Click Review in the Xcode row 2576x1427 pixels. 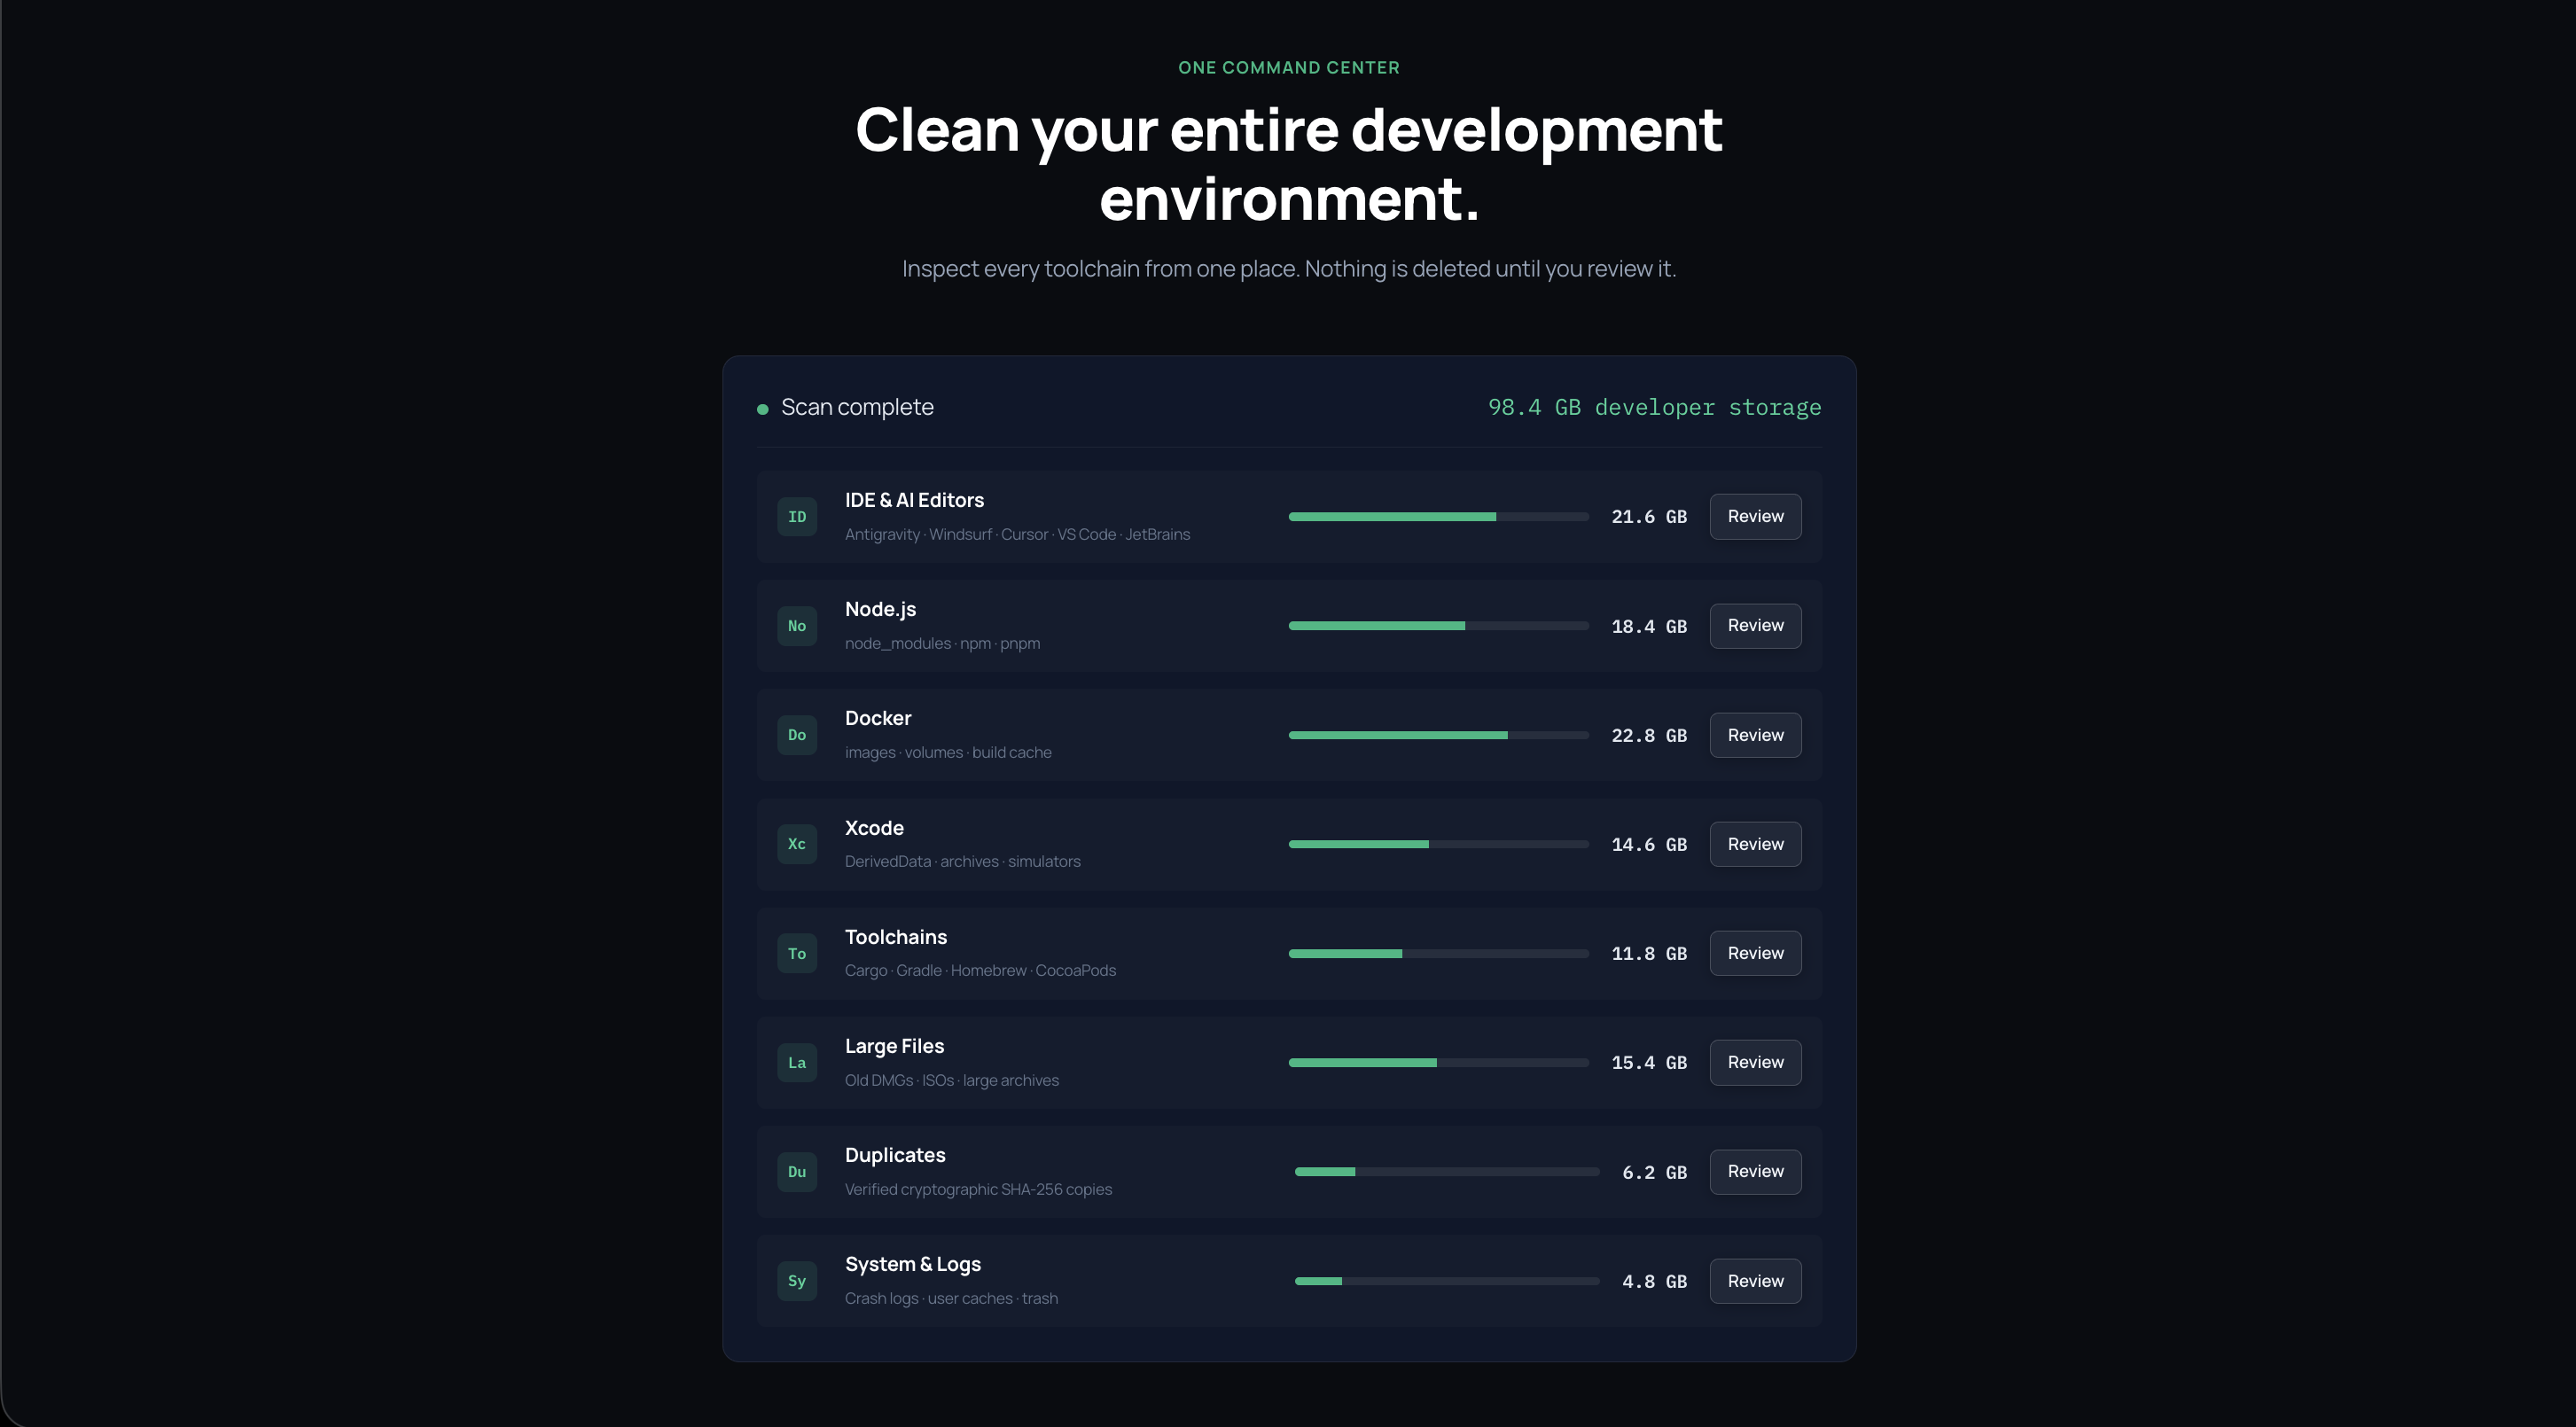pos(1755,844)
